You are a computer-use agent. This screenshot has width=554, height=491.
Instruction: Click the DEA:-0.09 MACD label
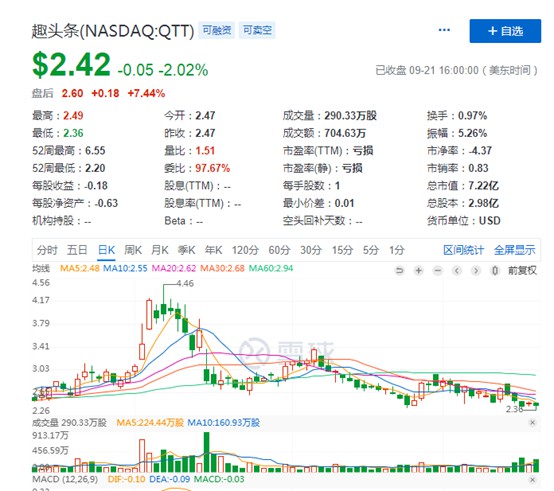170,479
